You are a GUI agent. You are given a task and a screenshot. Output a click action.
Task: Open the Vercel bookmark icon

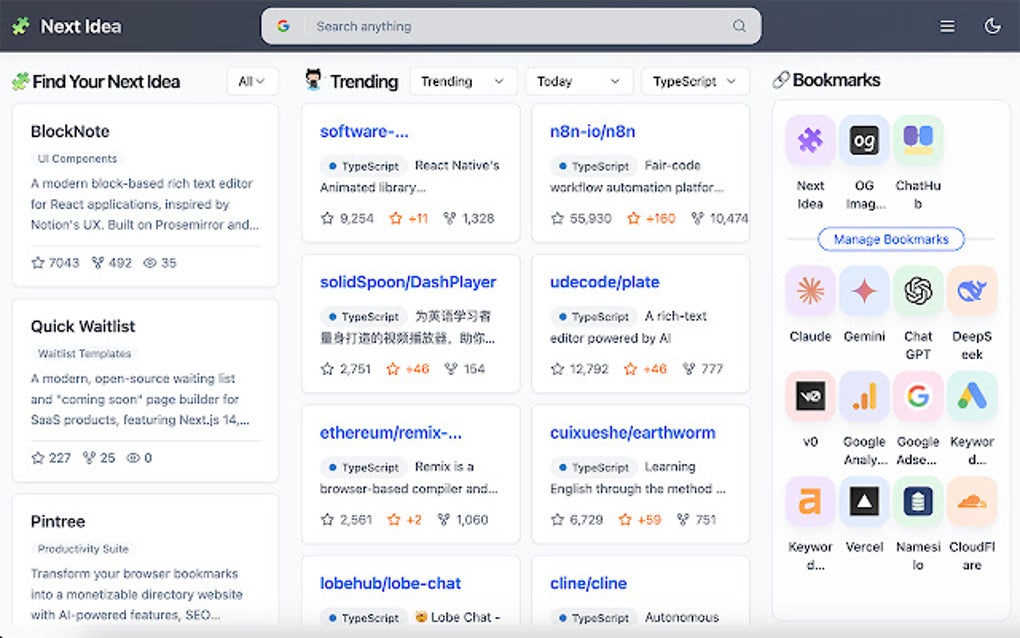click(x=863, y=503)
